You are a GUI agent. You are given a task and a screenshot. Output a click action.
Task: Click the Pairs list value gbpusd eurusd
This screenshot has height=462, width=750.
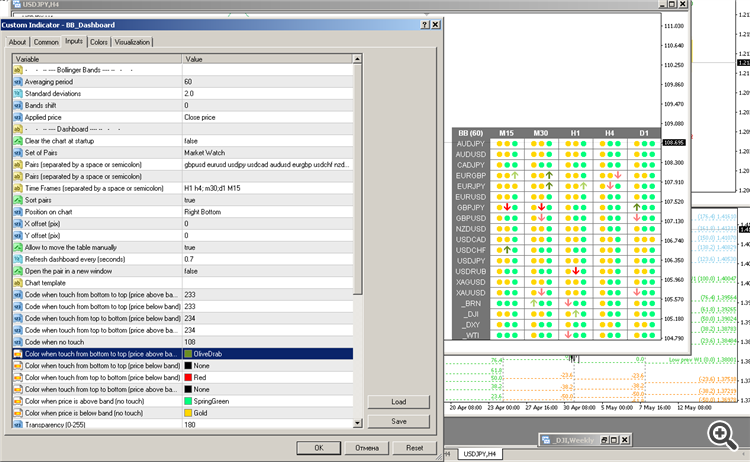(x=267, y=165)
